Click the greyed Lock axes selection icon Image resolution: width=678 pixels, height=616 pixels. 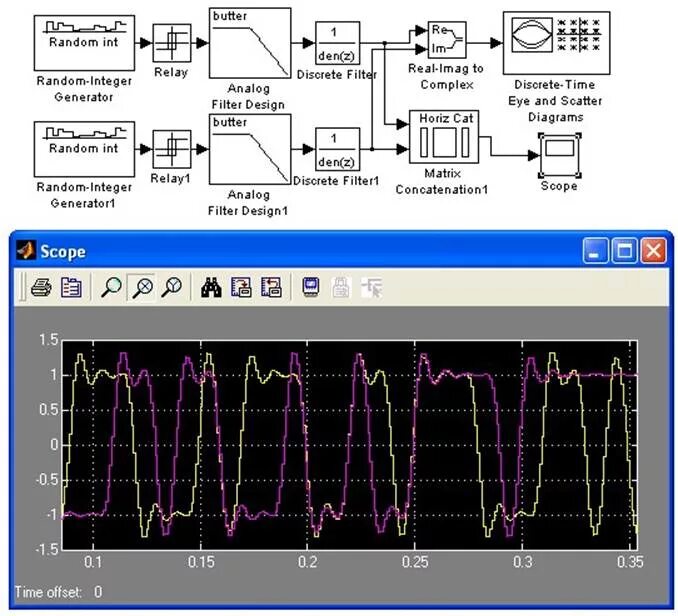pyautogui.click(x=341, y=287)
